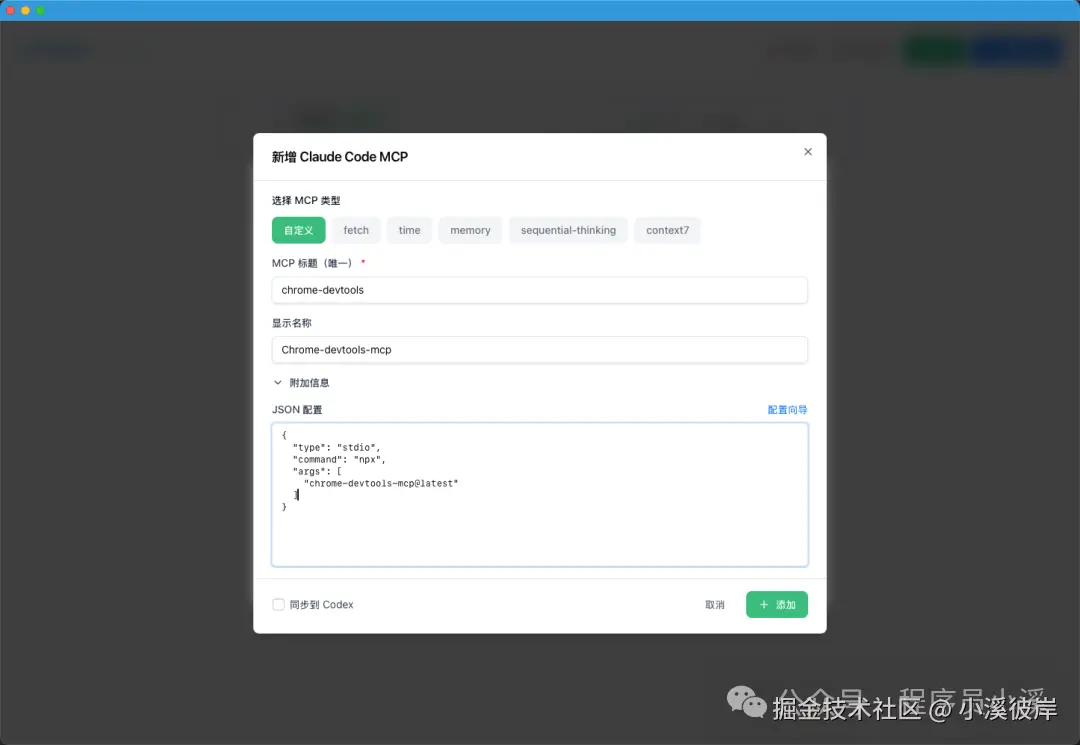Click the green macOS fullscreen button

41,10
